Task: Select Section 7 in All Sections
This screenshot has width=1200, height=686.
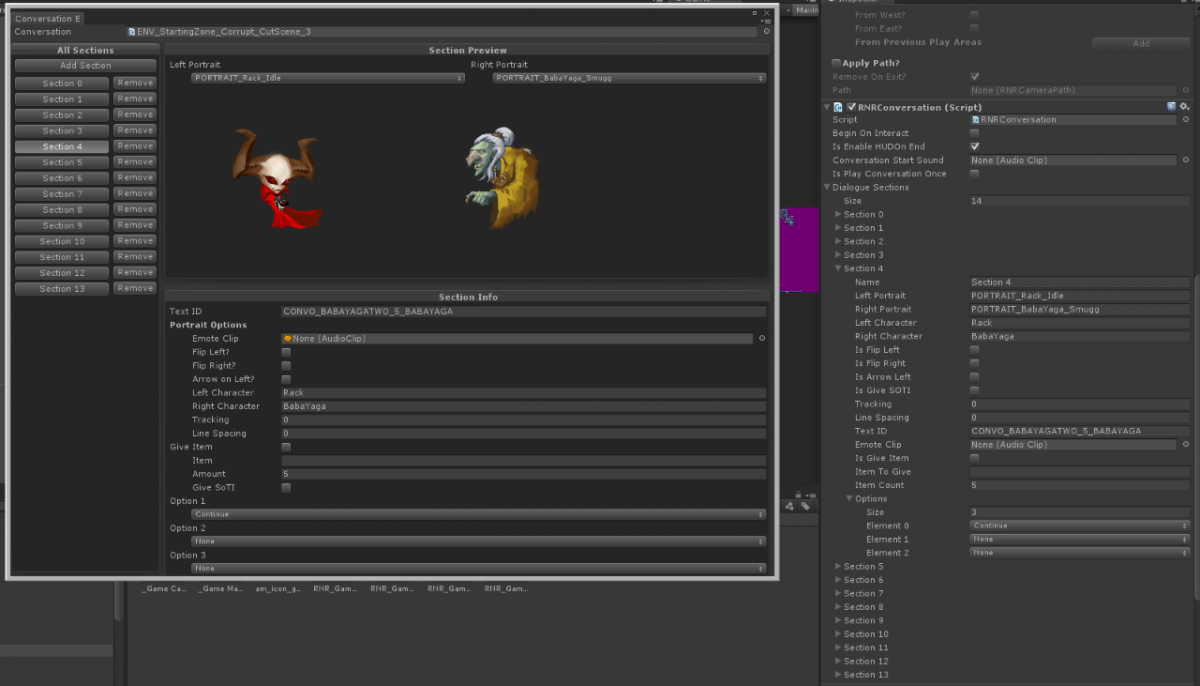Action: (x=62, y=194)
